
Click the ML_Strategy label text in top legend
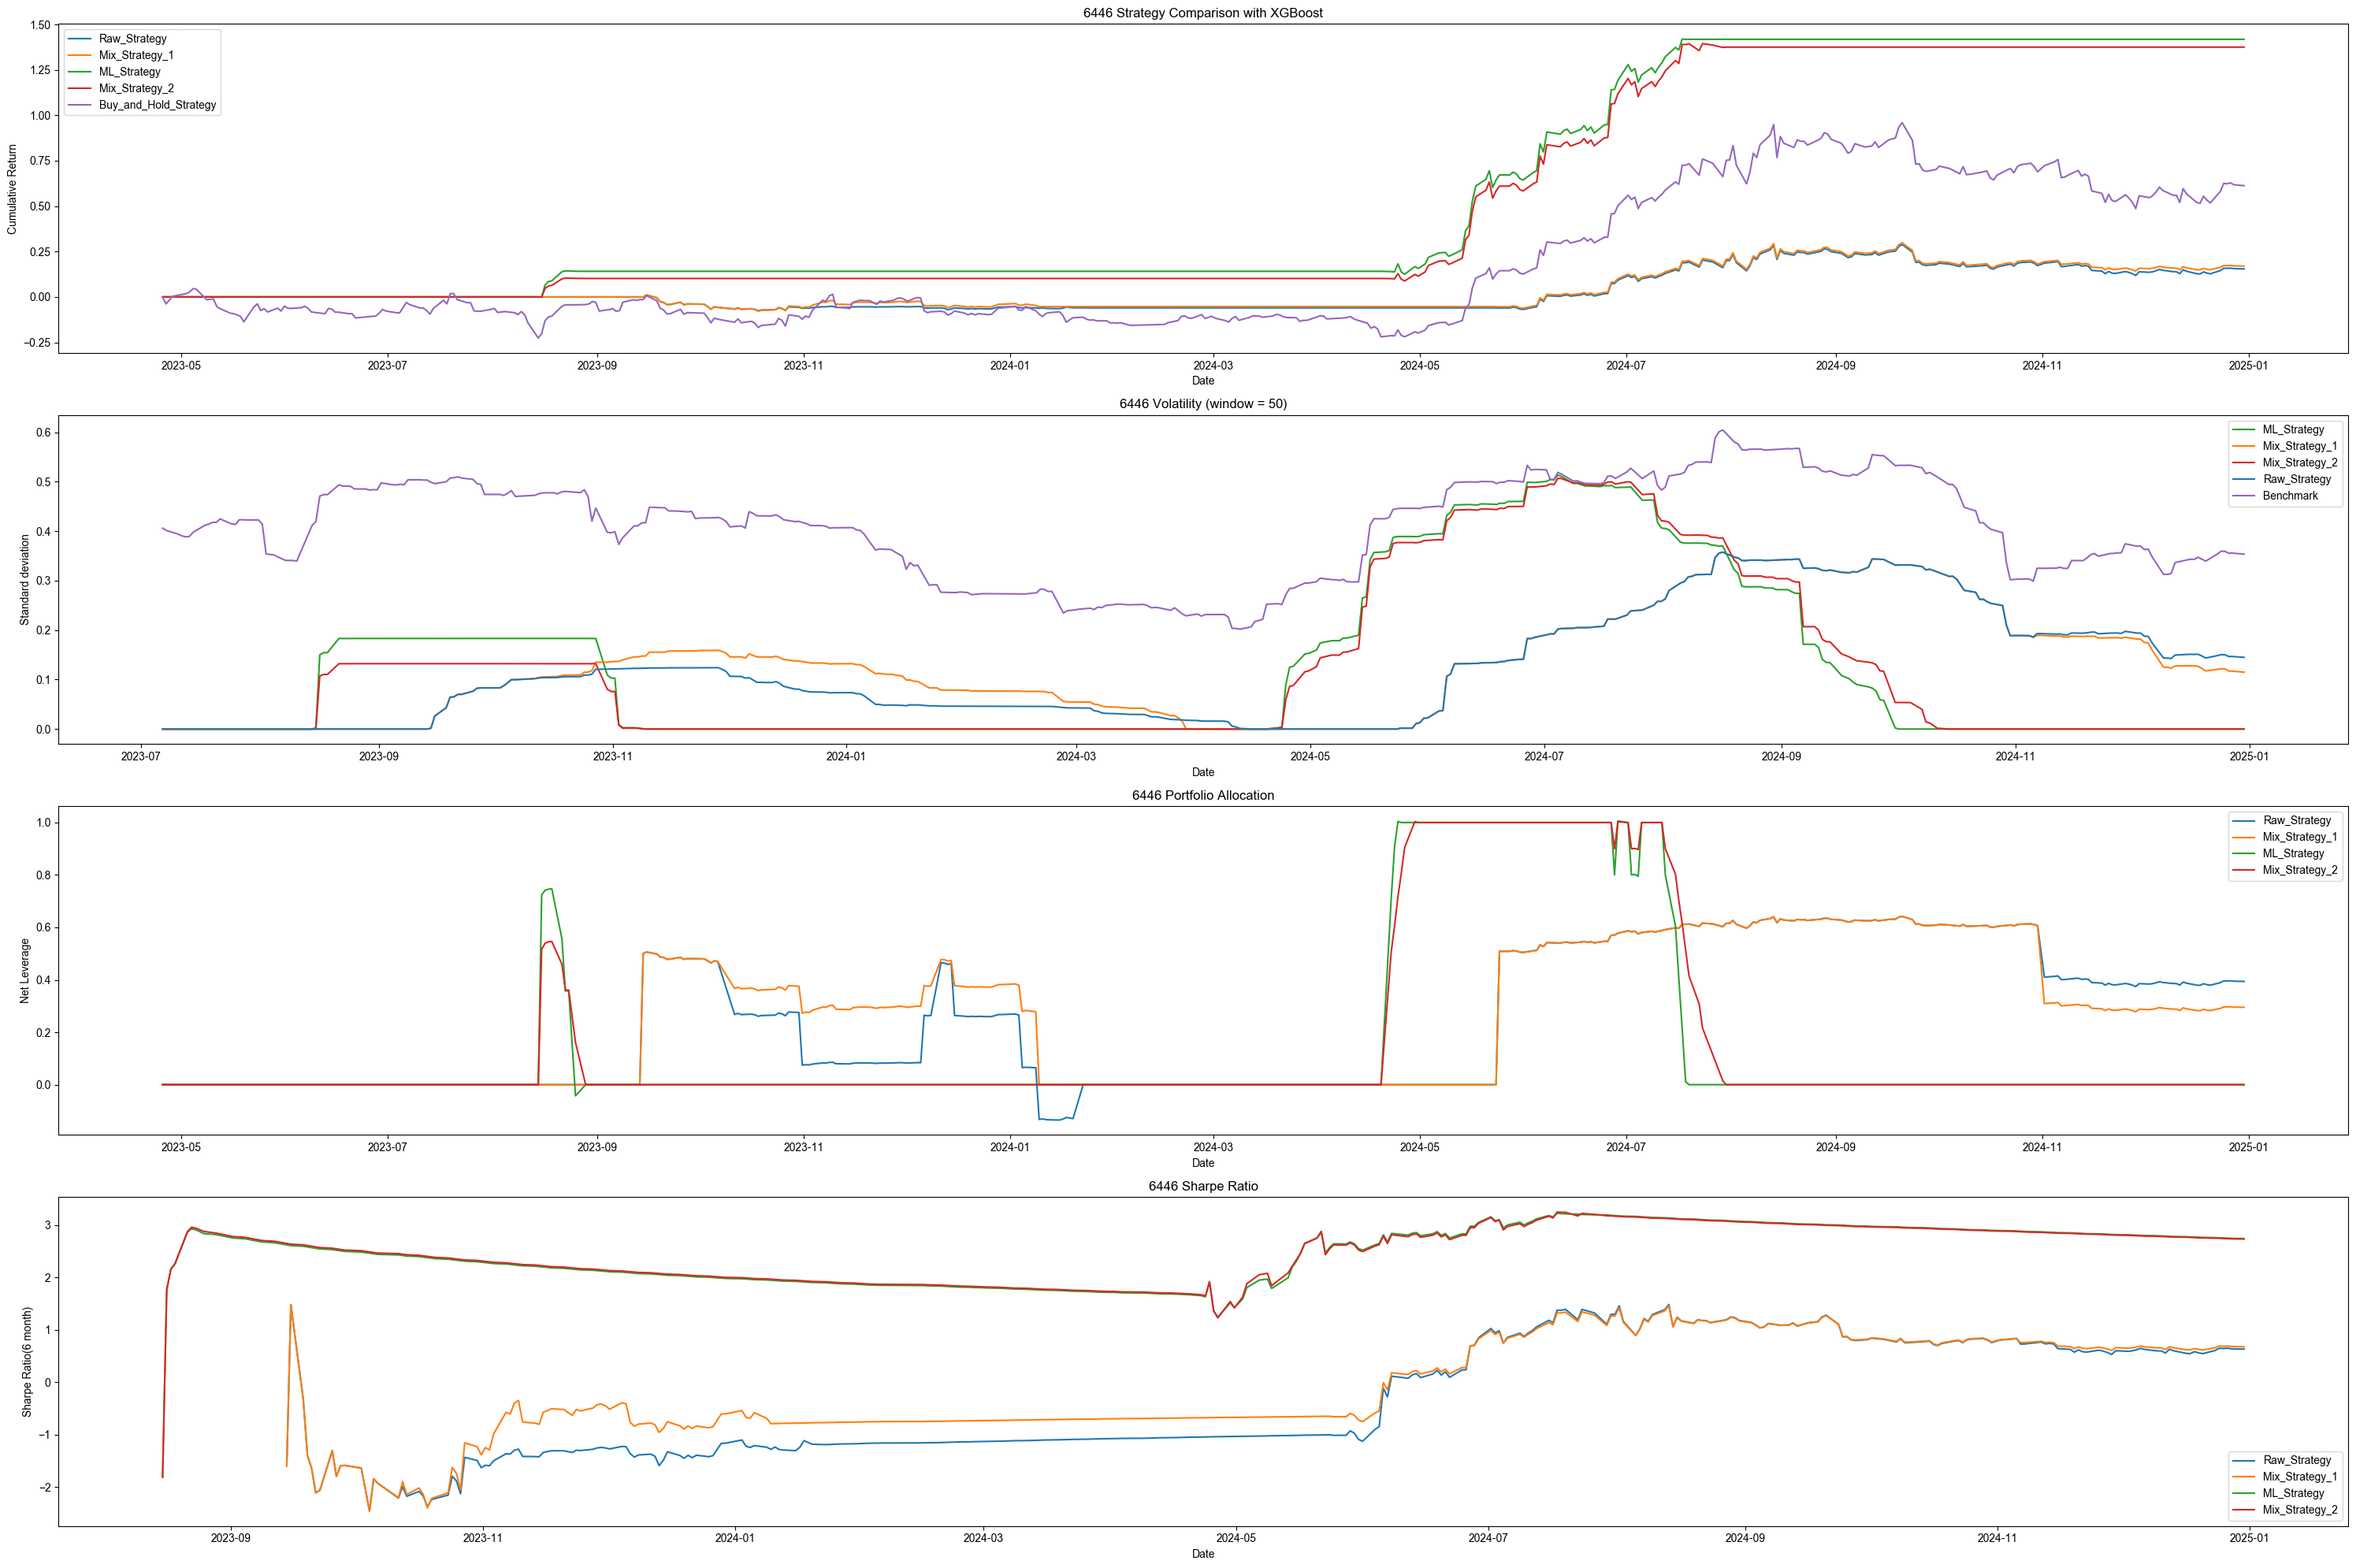(x=130, y=71)
